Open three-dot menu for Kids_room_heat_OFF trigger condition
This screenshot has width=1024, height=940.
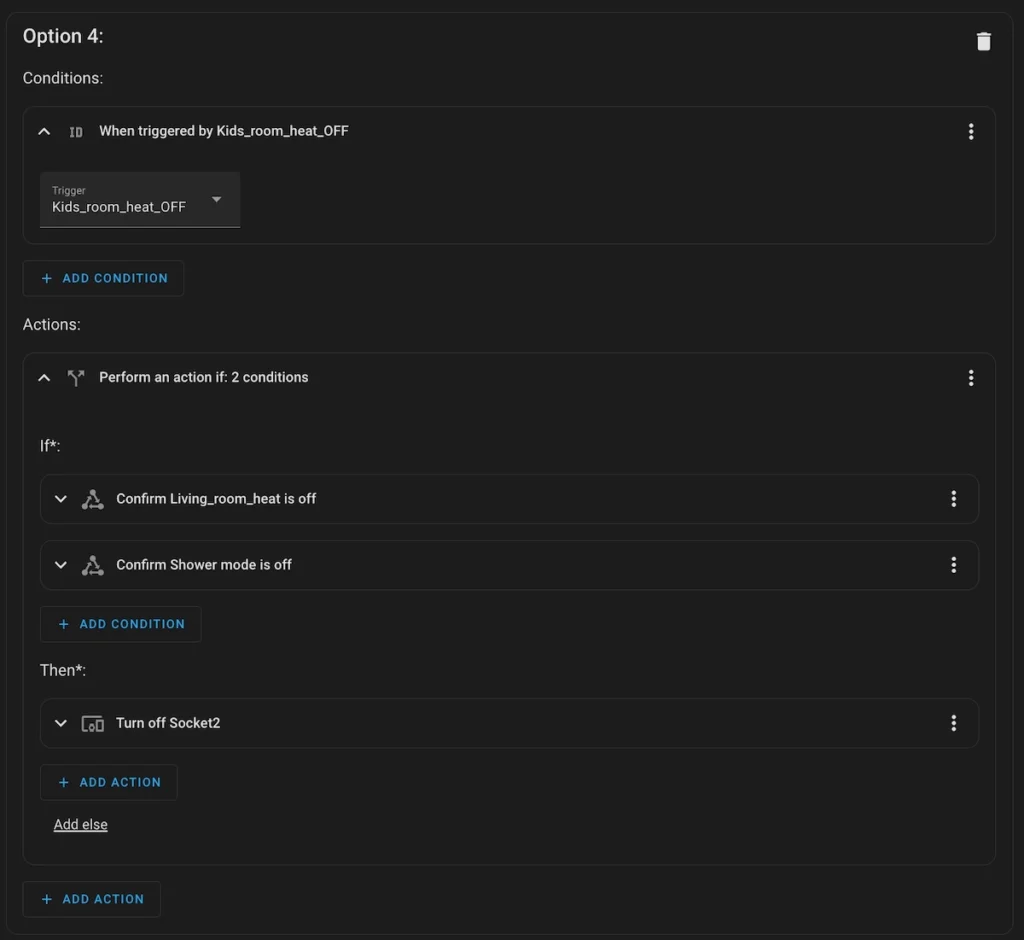click(970, 131)
